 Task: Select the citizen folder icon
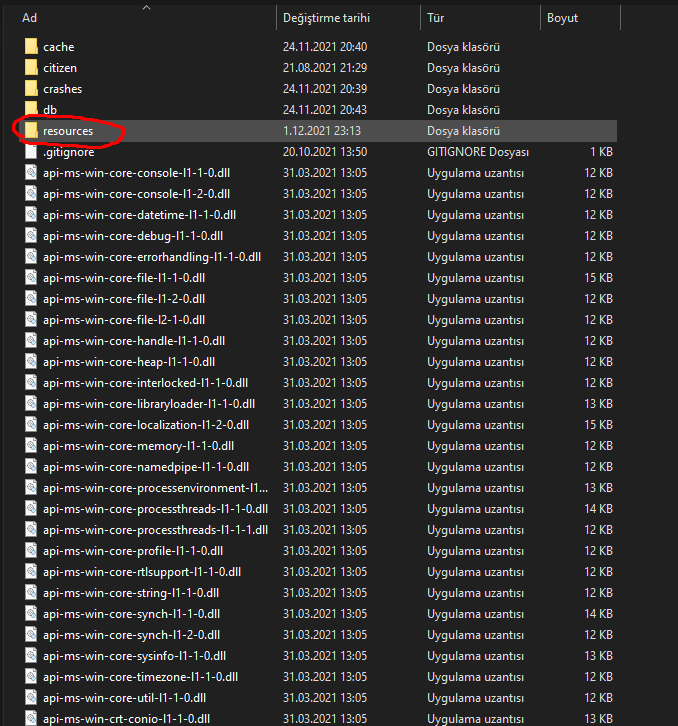point(31,68)
